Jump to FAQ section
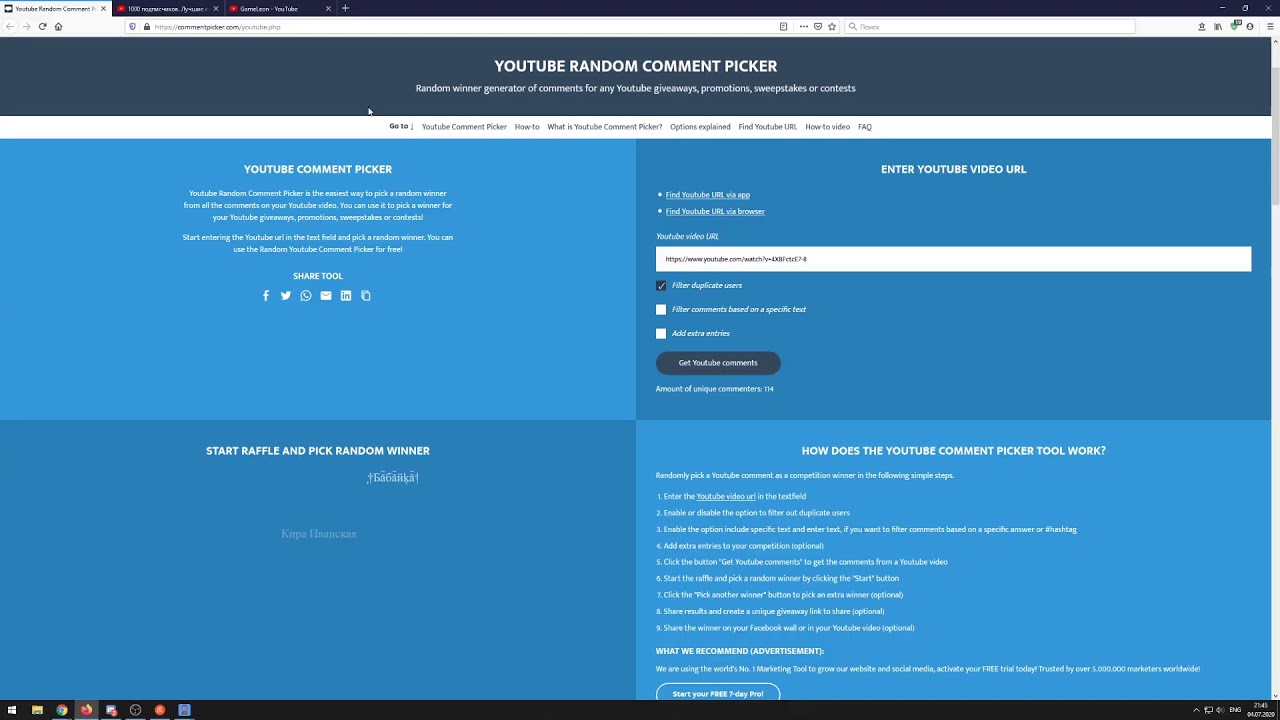The width and height of the screenshot is (1280, 720). [x=865, y=127]
